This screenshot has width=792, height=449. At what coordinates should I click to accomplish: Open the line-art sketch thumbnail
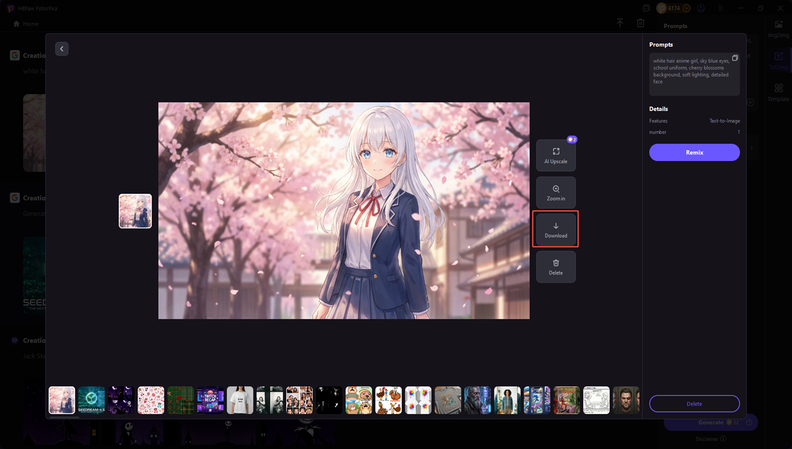point(597,400)
